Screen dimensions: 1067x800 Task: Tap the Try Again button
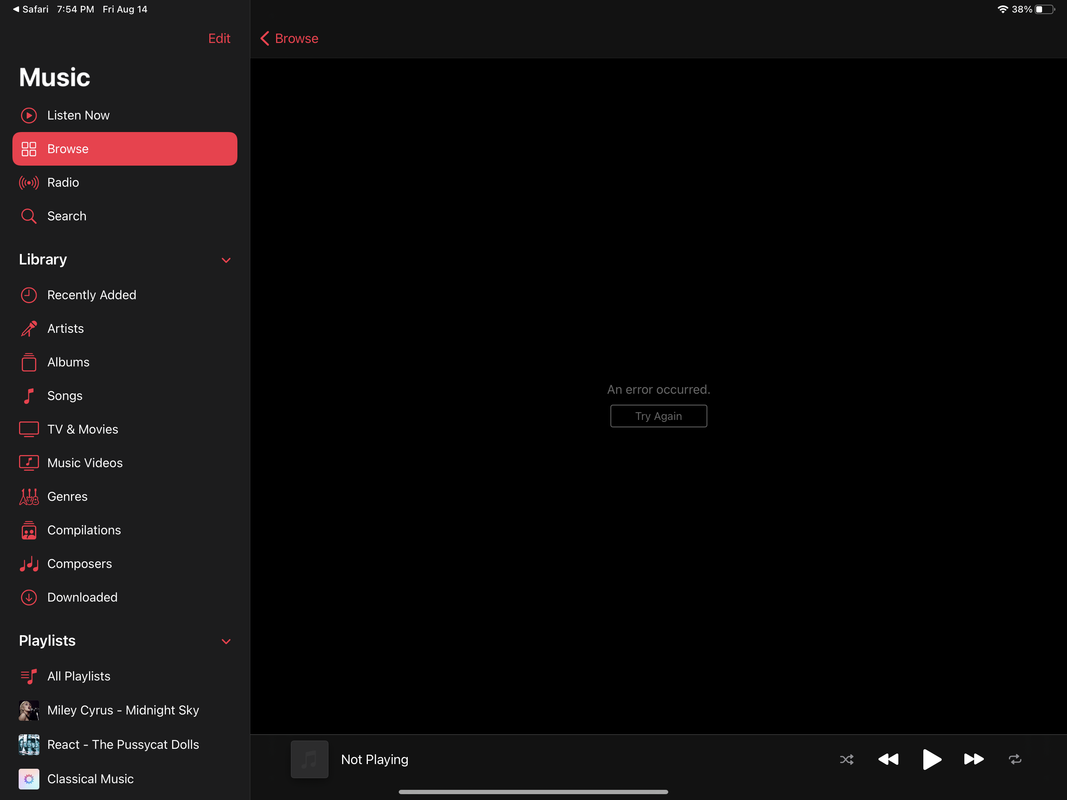click(x=658, y=416)
